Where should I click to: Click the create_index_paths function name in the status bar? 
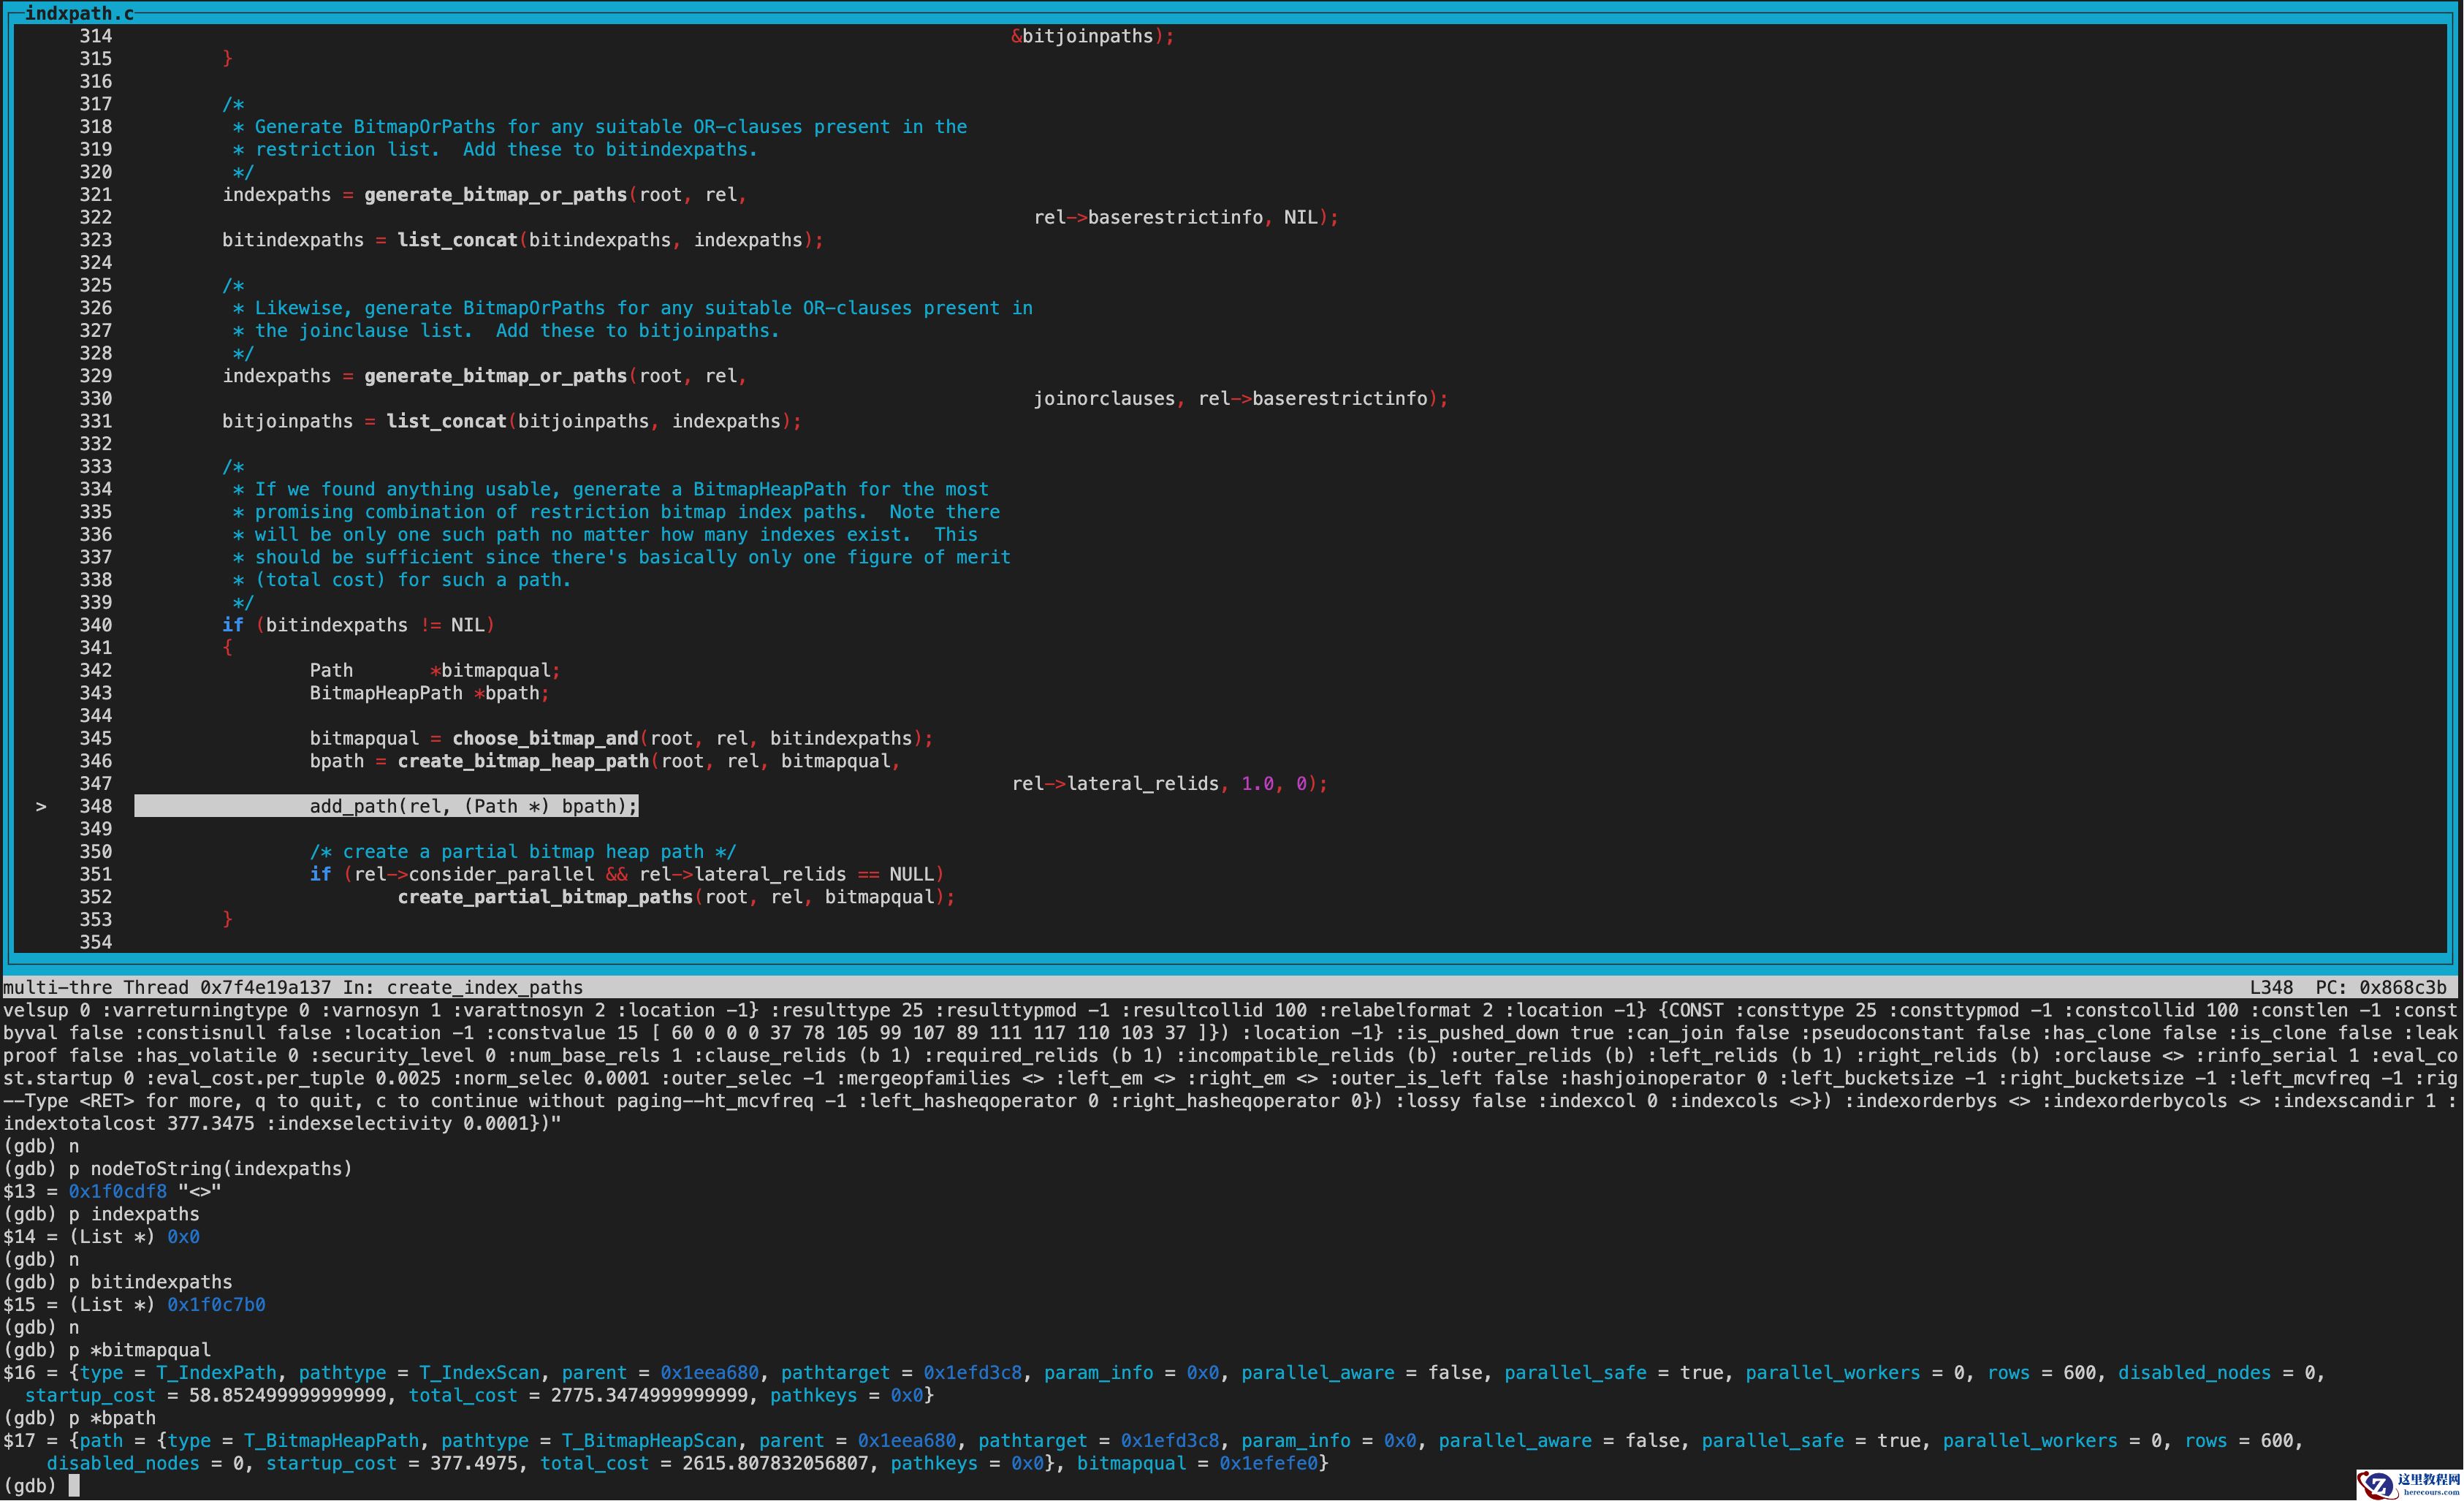coord(484,987)
